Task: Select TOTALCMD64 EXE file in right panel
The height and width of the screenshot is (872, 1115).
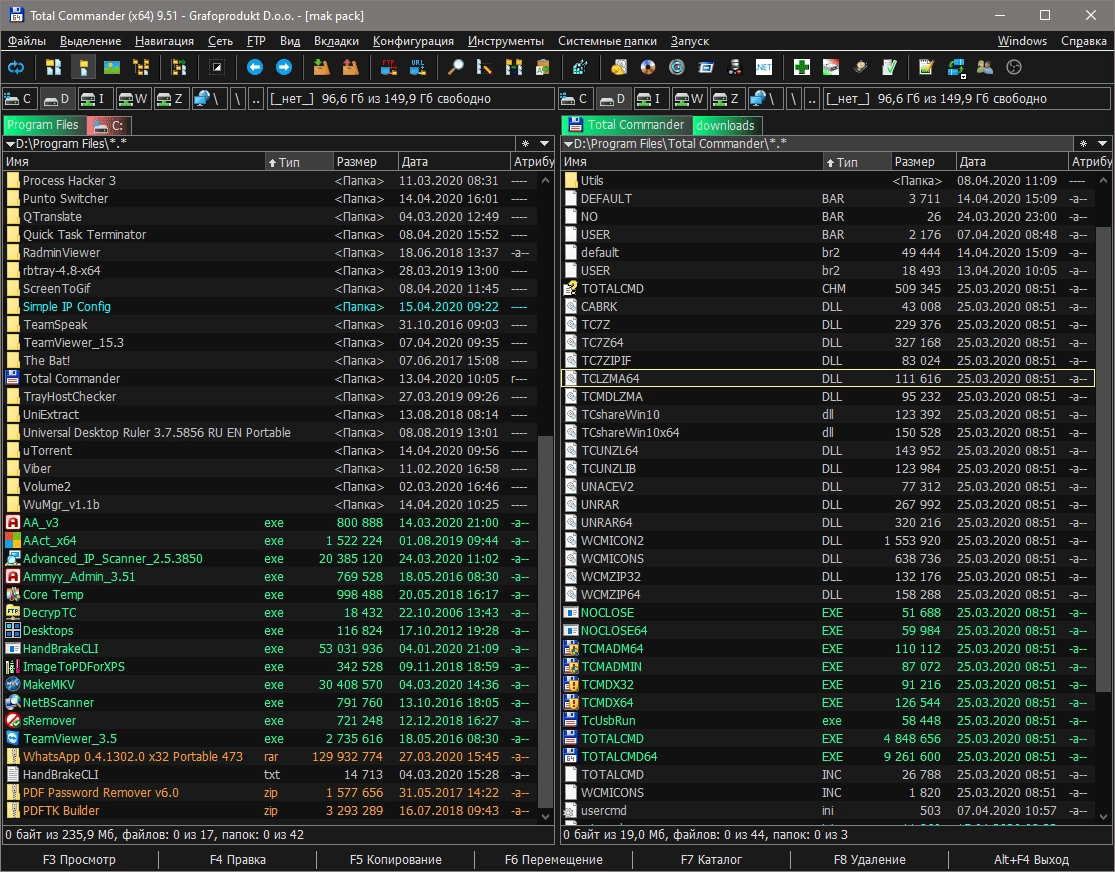Action: click(828, 757)
